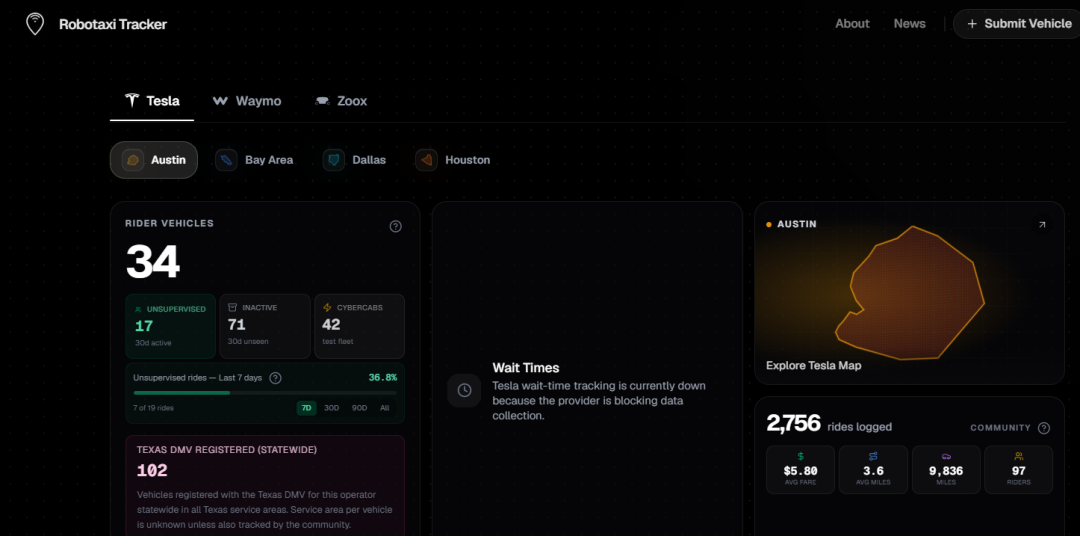Select the Houston city filter
The image size is (1080, 536).
(x=453, y=160)
